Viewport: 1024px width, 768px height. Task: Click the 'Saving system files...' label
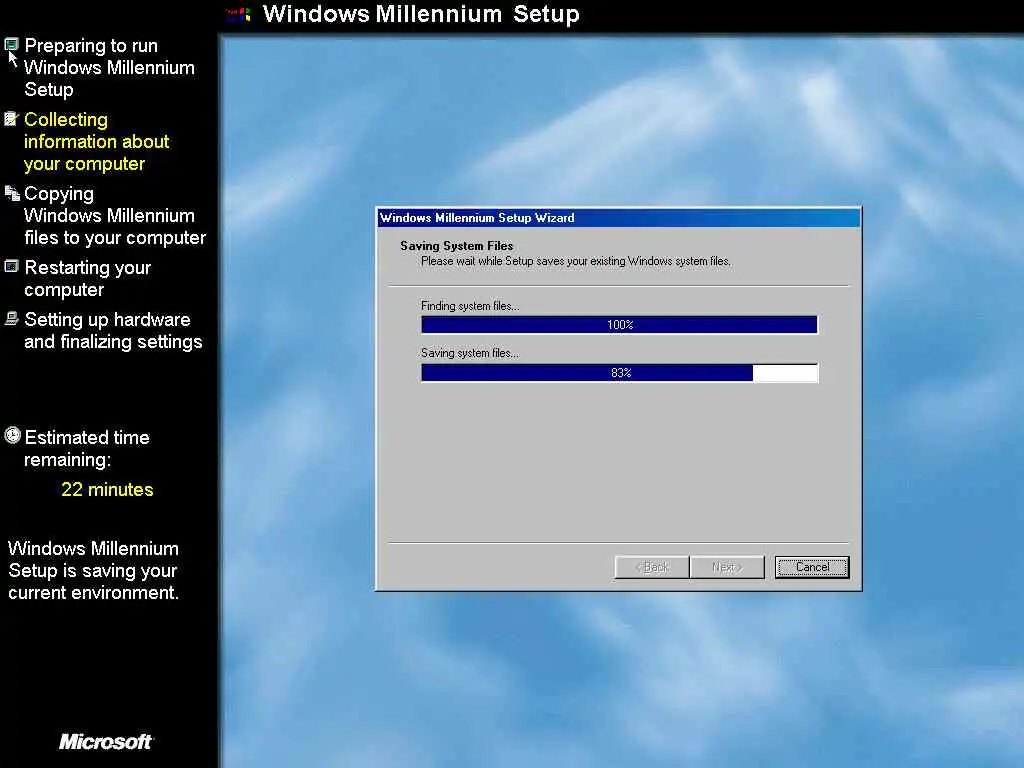click(470, 353)
